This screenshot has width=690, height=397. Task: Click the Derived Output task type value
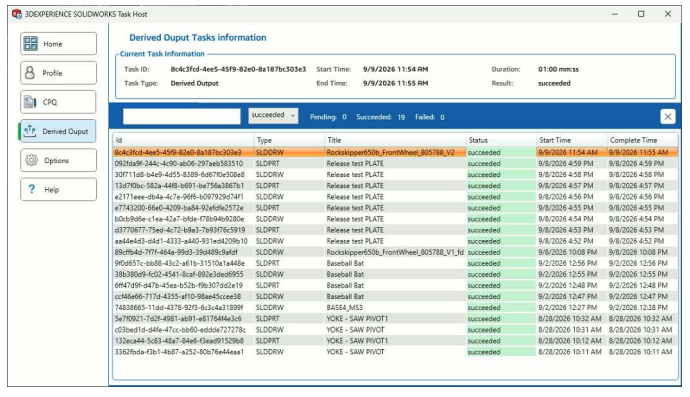194,83
